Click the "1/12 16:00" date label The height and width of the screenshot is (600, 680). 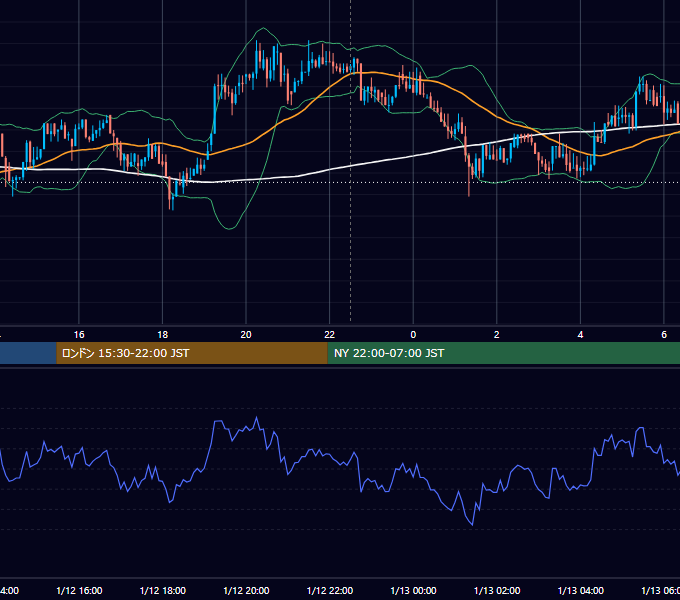pos(79,590)
